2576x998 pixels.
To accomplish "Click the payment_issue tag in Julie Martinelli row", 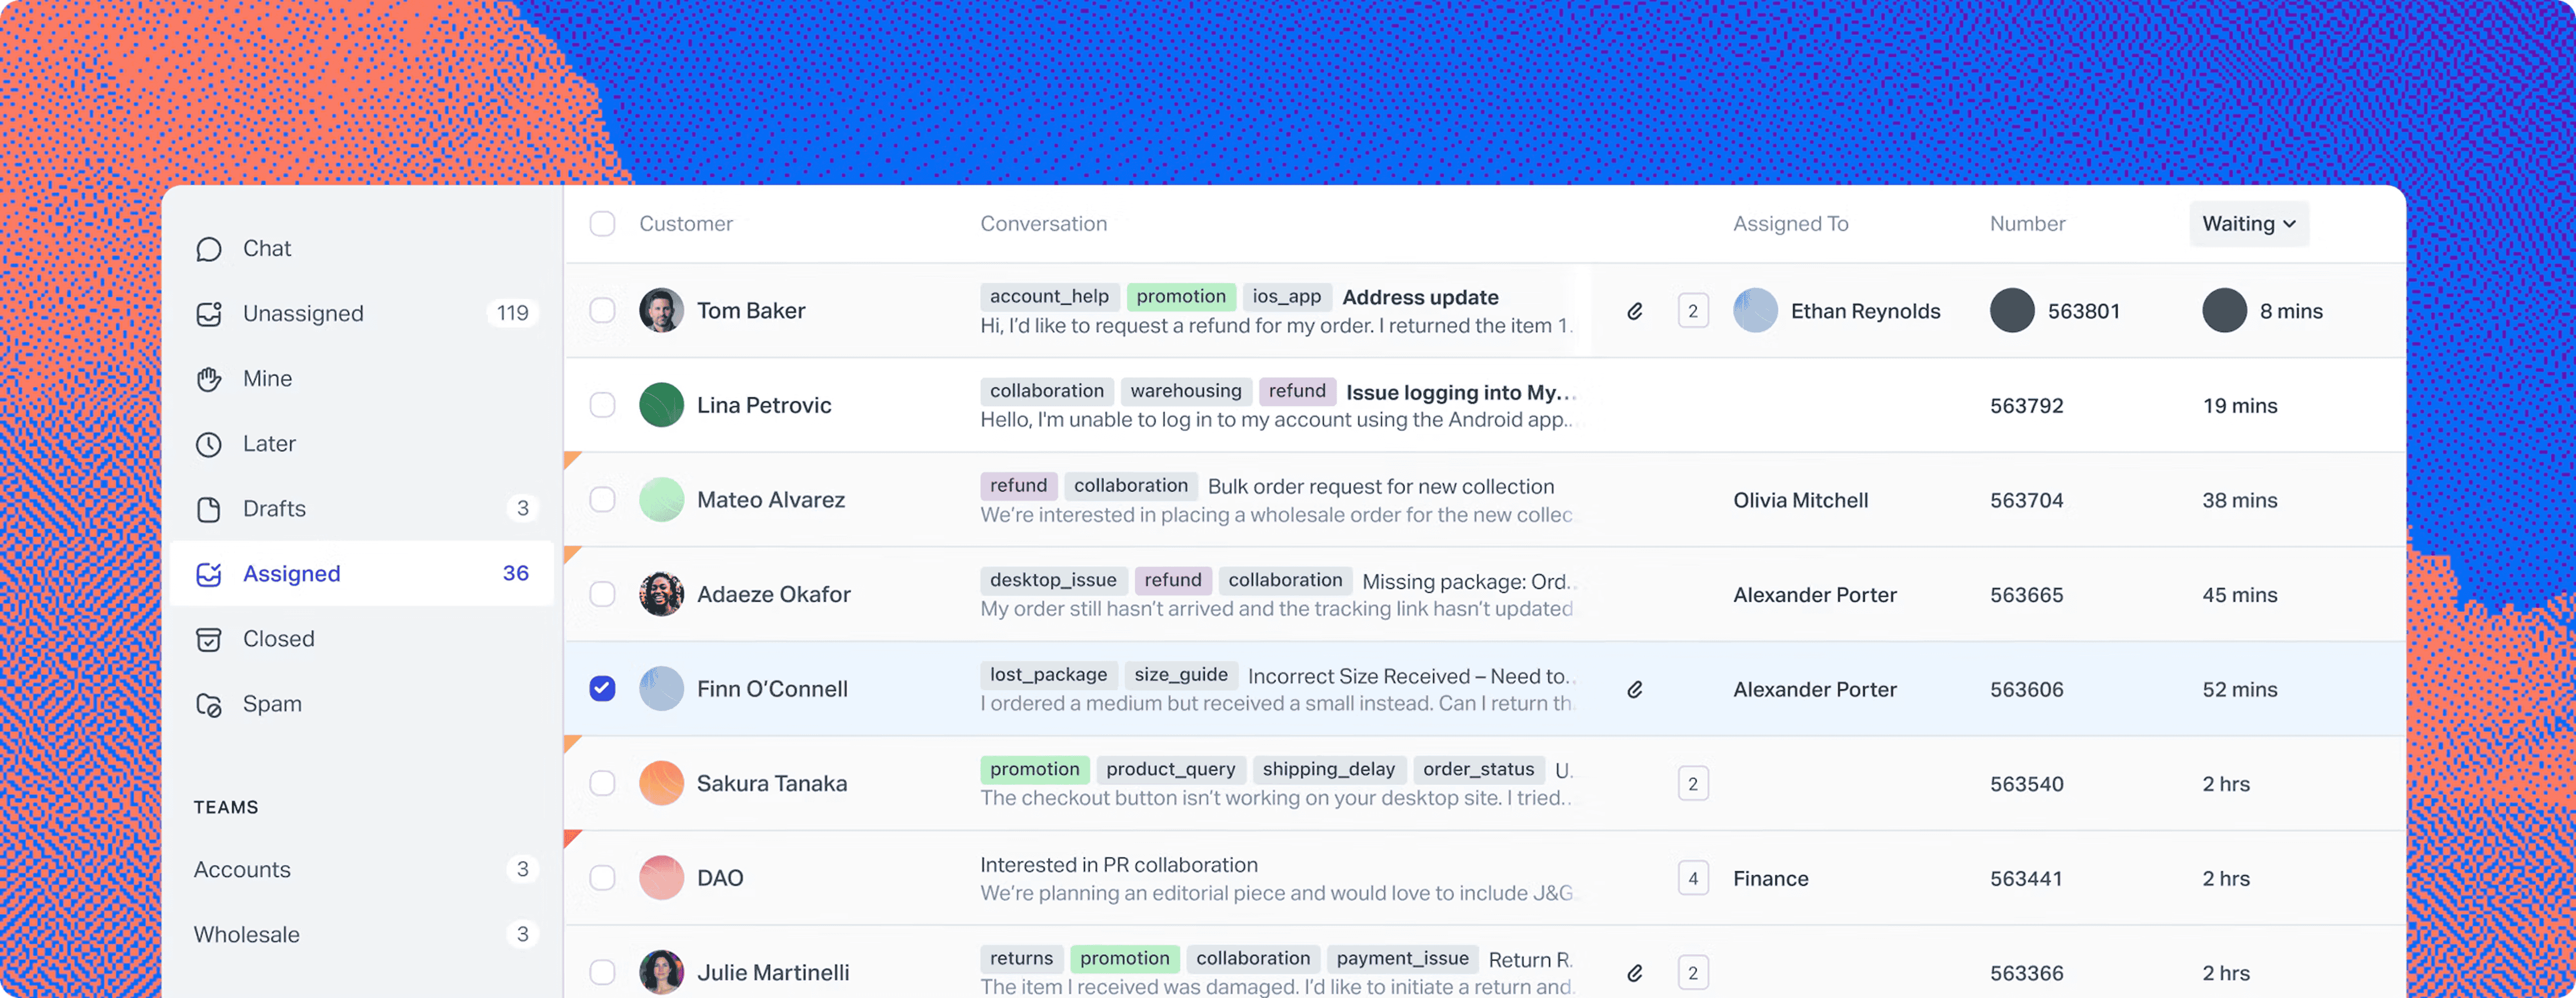I will click(1402, 958).
